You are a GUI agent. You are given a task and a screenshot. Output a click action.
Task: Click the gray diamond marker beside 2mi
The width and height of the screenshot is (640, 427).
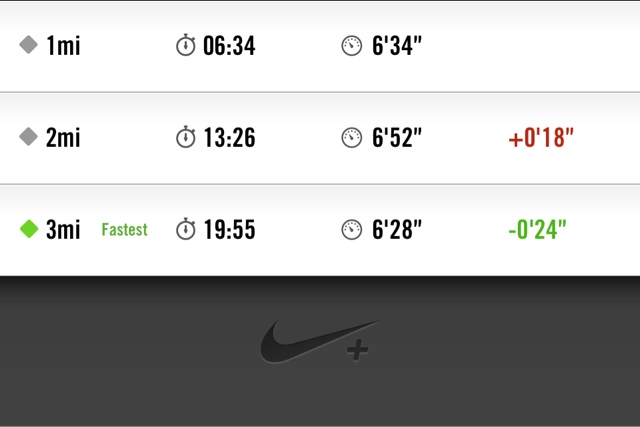coord(29,137)
